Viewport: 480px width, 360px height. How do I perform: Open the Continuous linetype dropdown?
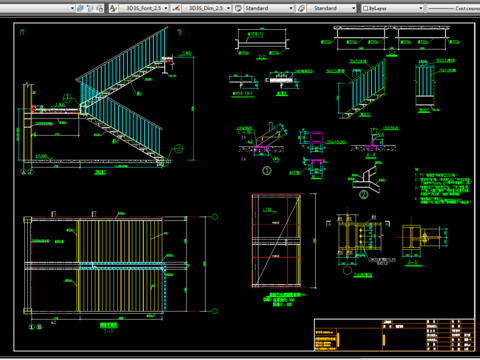coord(453,8)
